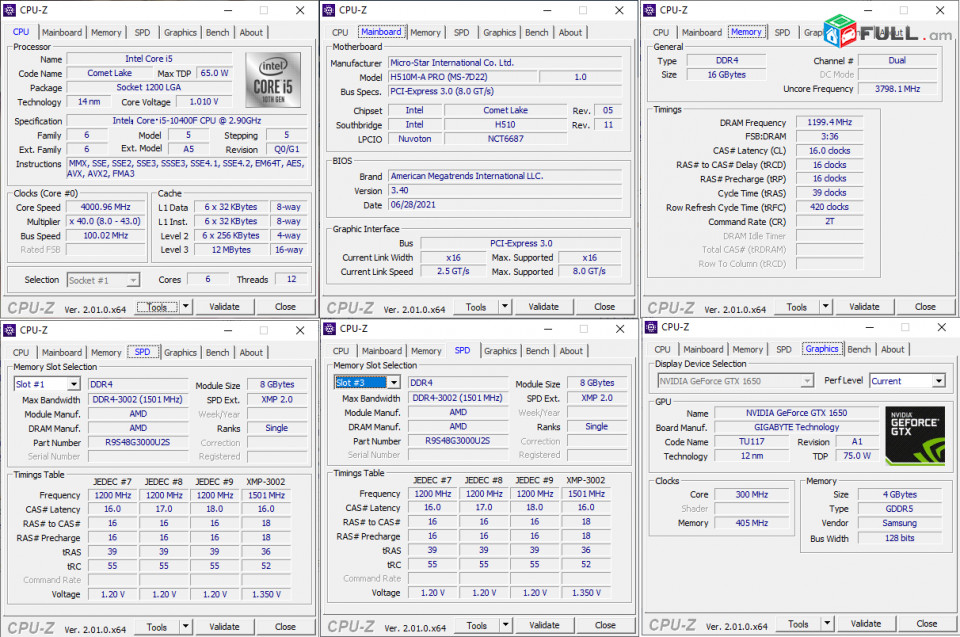The width and height of the screenshot is (960, 637).
Task: Click the '128 bits' bus width value
Action: 899,538
